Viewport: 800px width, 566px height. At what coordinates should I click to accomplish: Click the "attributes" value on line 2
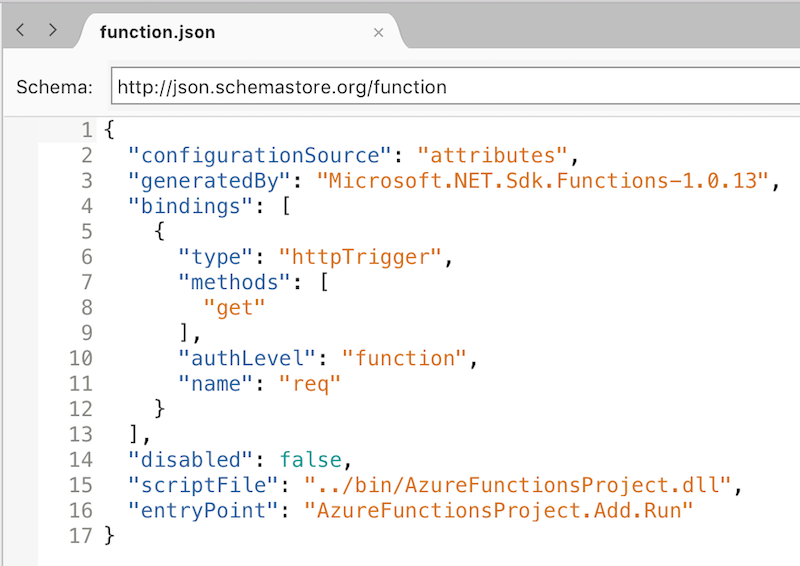tap(492, 155)
